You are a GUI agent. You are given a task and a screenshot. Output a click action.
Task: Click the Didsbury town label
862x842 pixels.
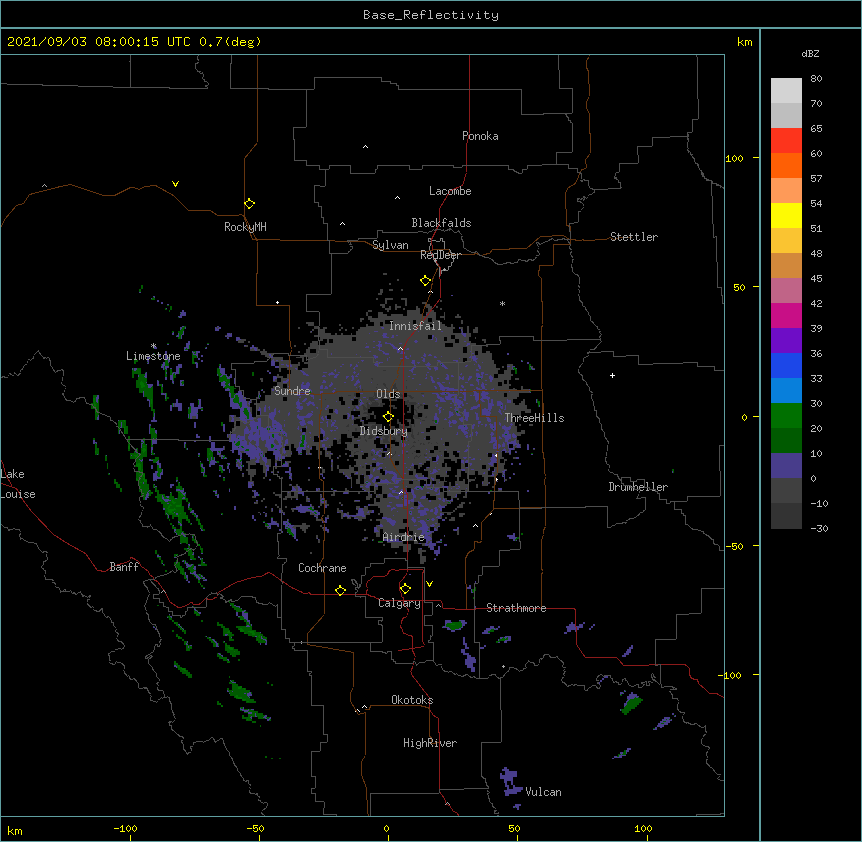click(x=384, y=431)
